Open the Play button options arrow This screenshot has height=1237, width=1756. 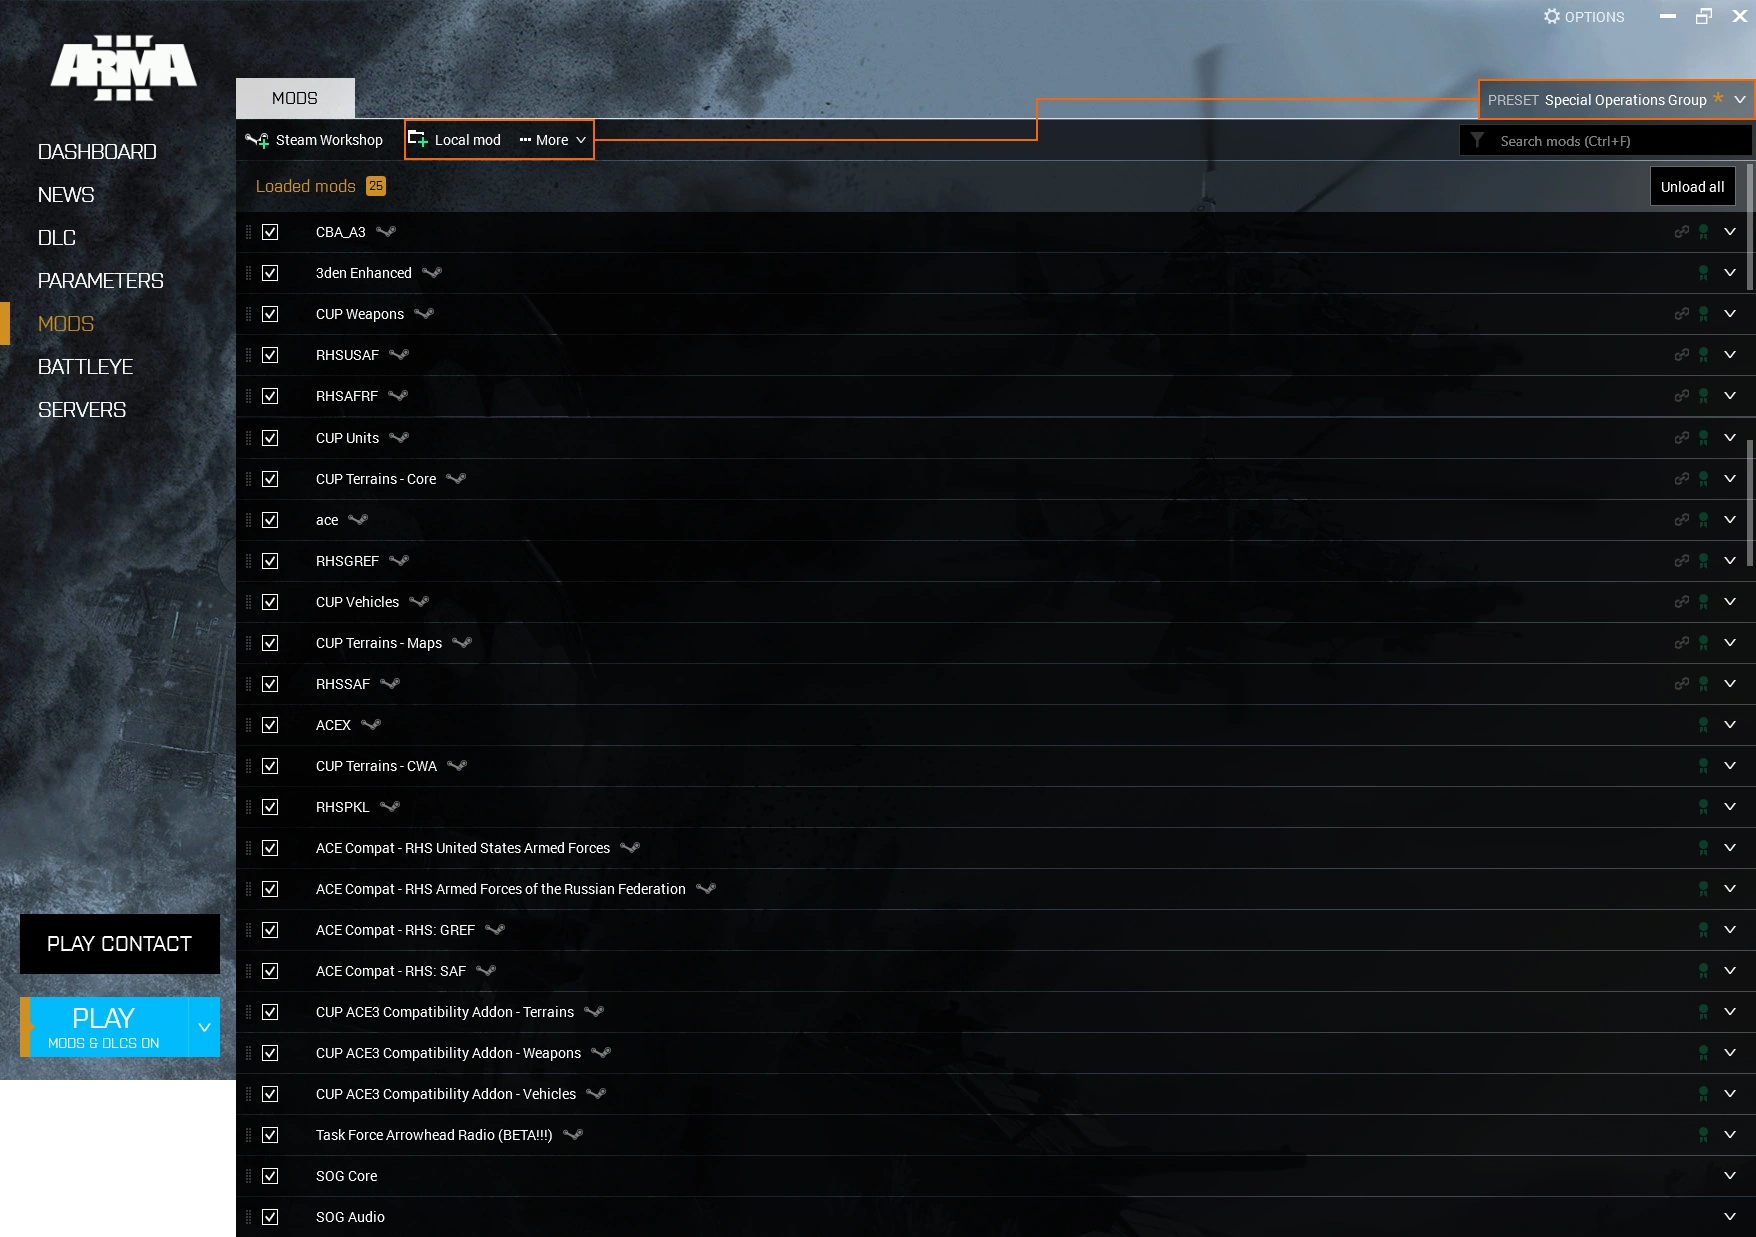[204, 1027]
